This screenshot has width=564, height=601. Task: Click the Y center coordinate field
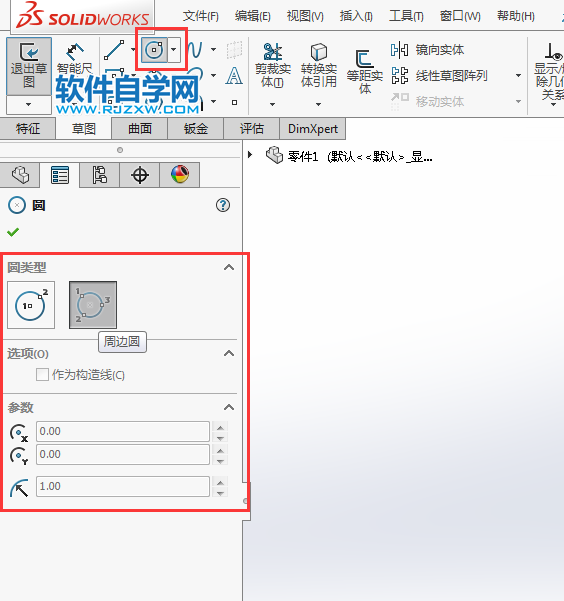point(123,454)
